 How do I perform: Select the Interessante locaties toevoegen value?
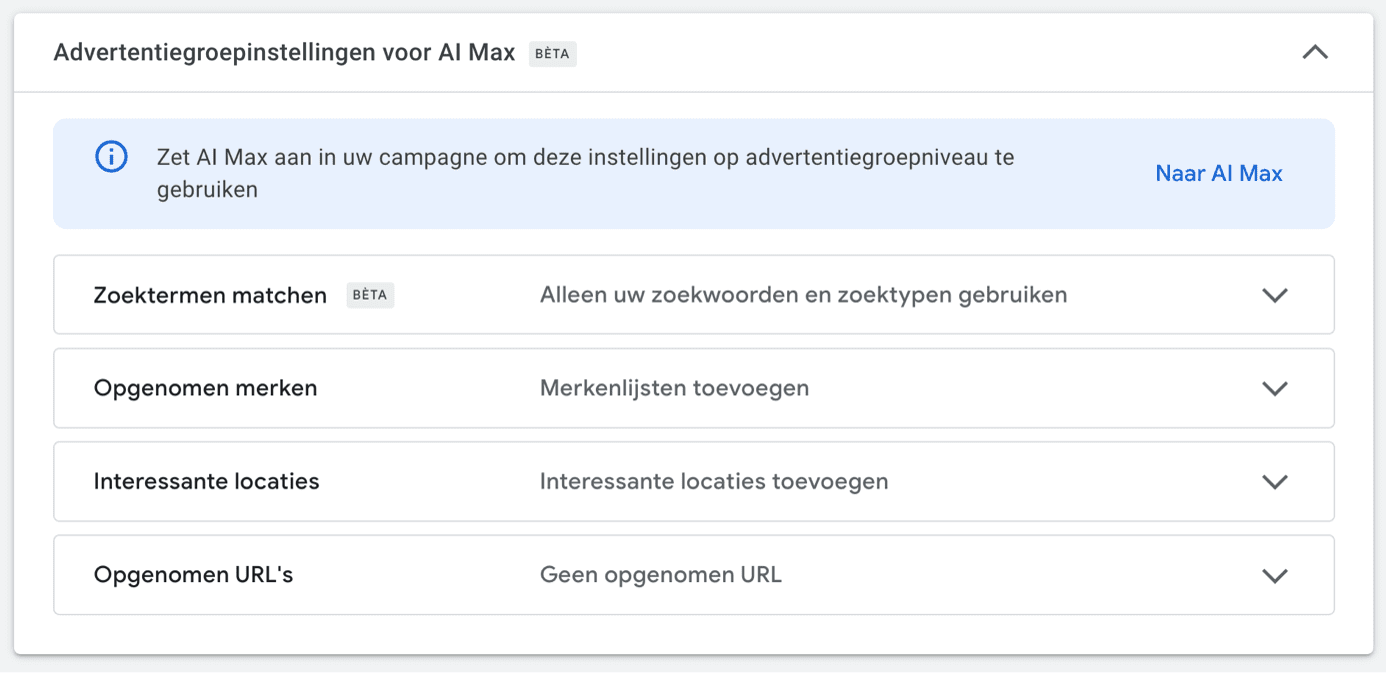(x=714, y=481)
